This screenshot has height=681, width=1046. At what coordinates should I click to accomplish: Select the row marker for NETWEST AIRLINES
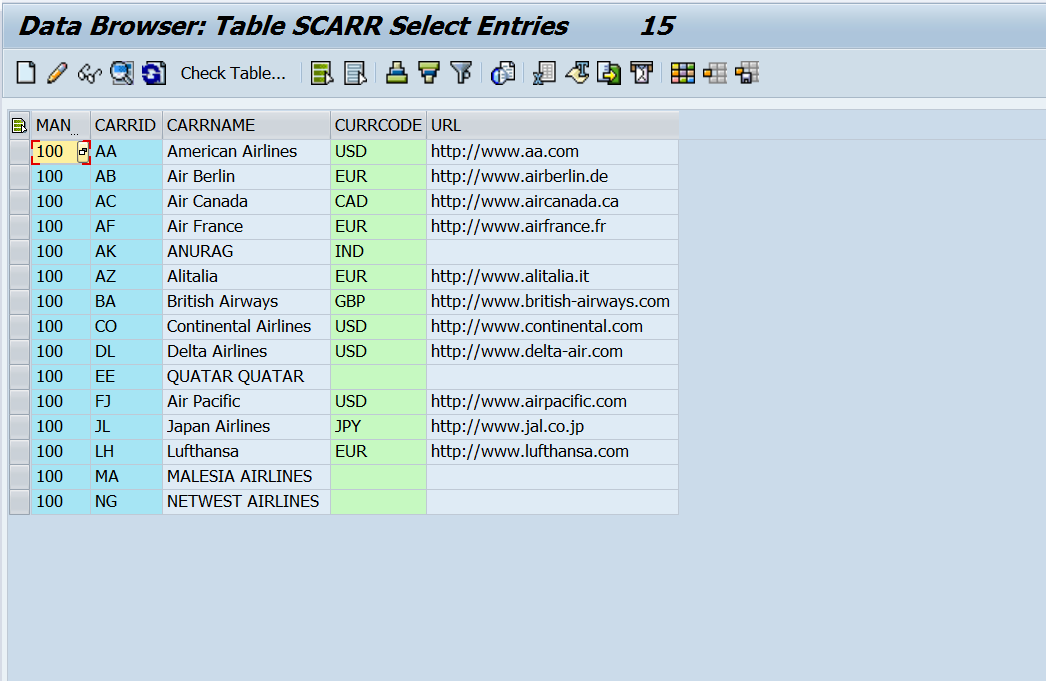pos(19,502)
